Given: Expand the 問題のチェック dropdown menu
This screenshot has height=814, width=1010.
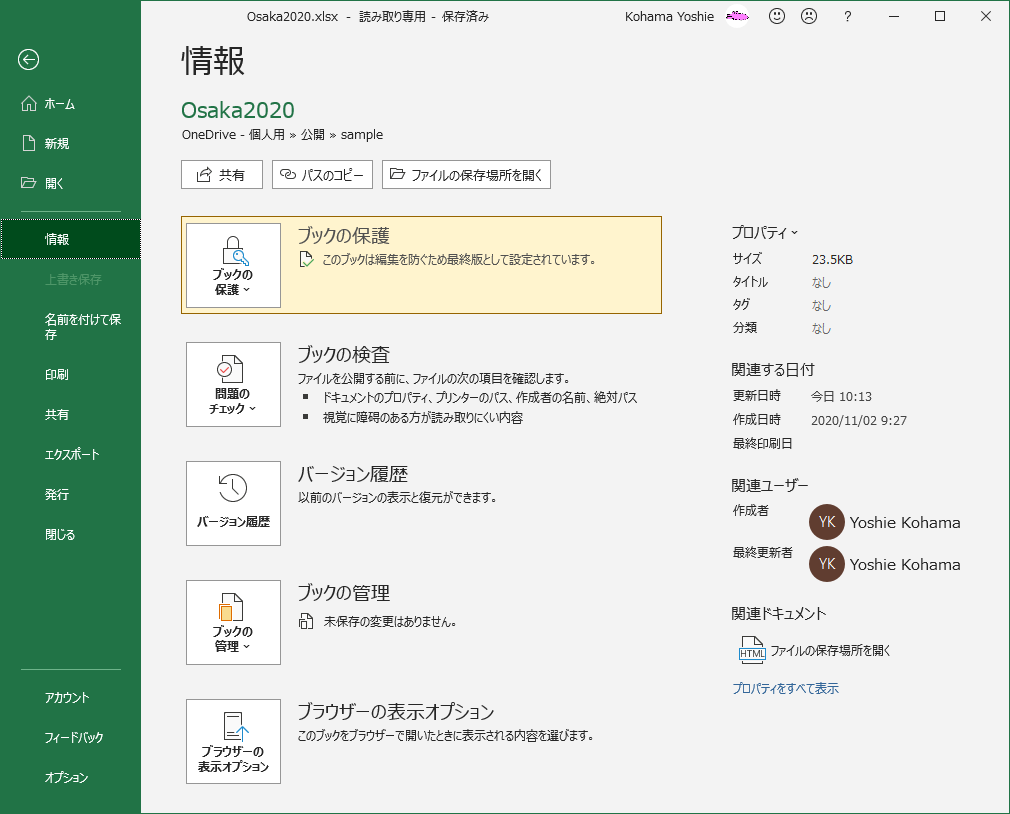Looking at the screenshot, I should [253, 408].
